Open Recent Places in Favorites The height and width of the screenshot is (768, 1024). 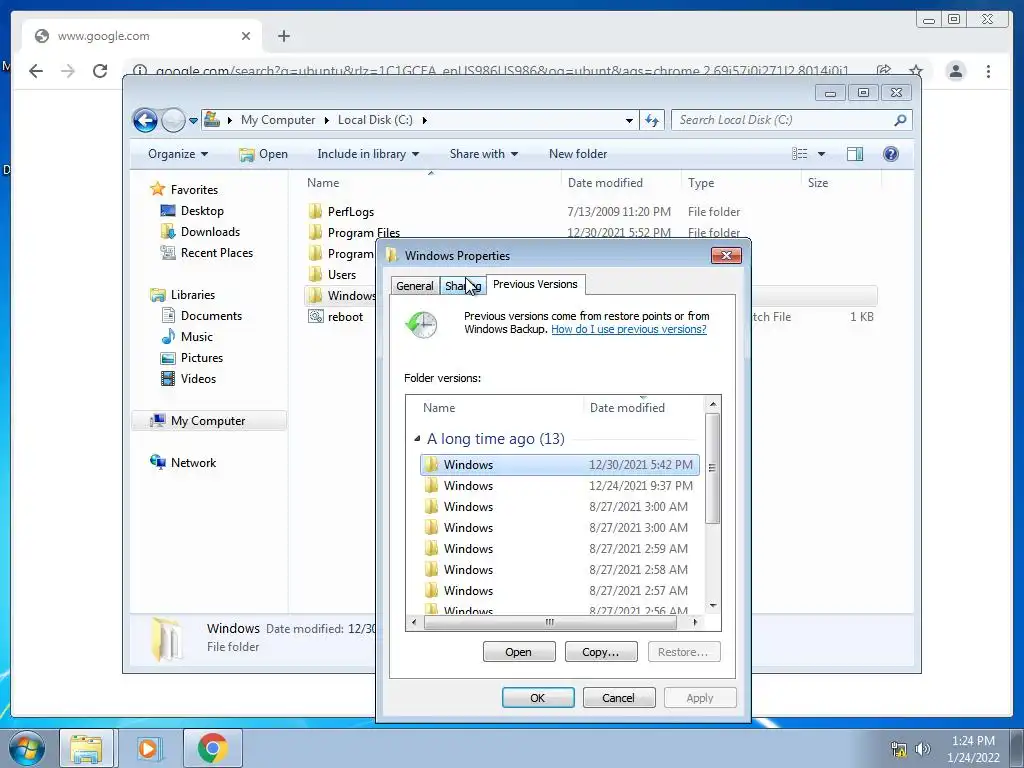(x=216, y=253)
